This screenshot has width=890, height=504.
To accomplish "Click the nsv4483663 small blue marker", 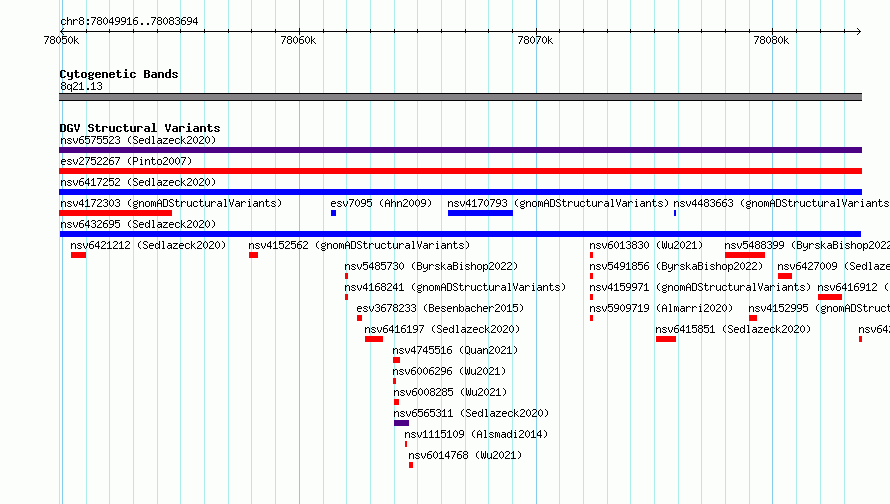I will point(675,213).
